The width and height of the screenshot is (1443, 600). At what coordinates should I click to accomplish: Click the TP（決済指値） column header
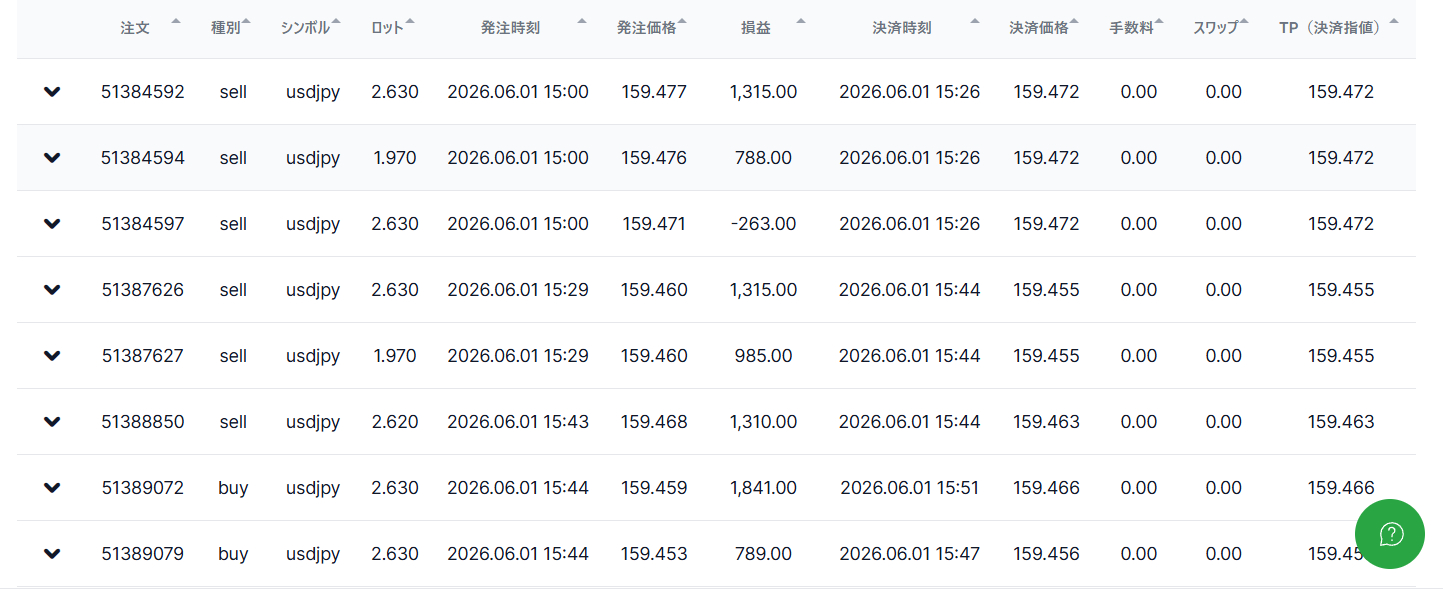pos(1333,28)
